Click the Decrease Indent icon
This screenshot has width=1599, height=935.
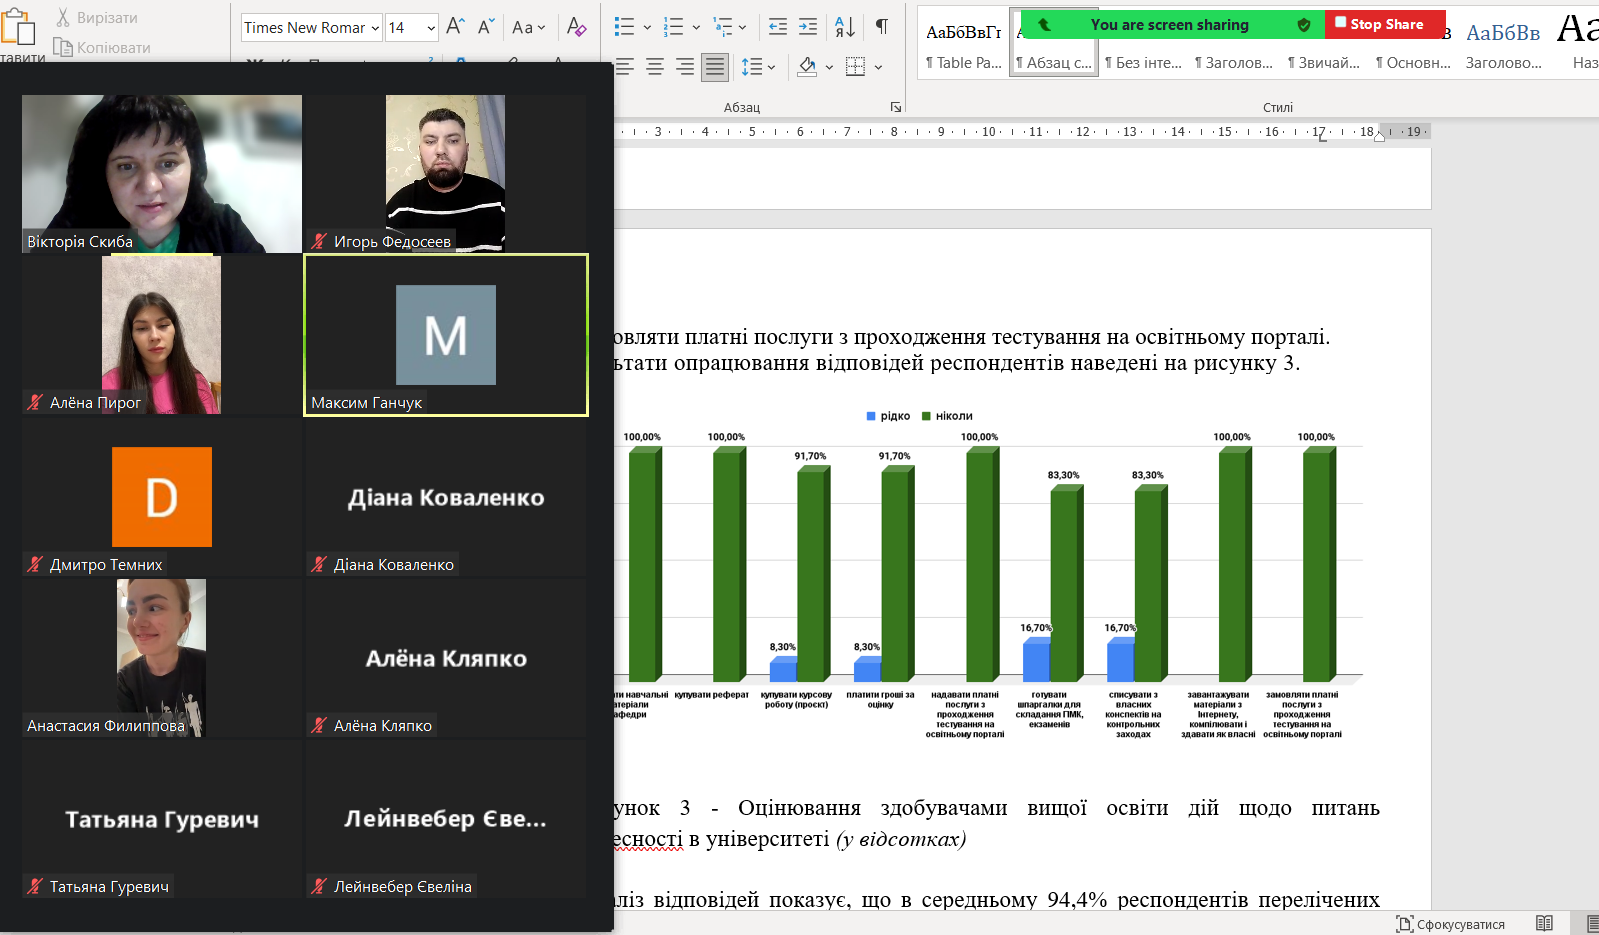[777, 27]
